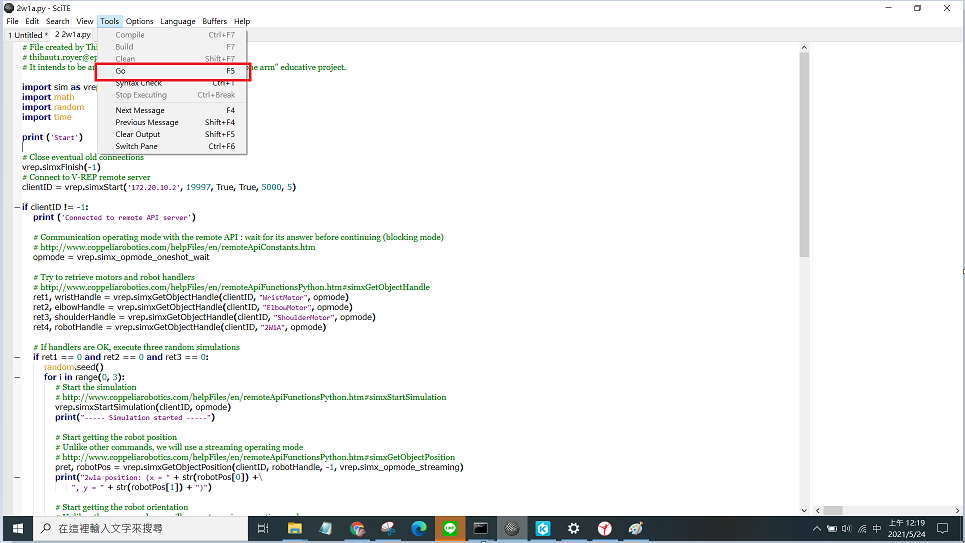Viewport: 965px width, 543px height.
Task: Open Microsoft Edge from the taskbar
Action: click(419, 528)
